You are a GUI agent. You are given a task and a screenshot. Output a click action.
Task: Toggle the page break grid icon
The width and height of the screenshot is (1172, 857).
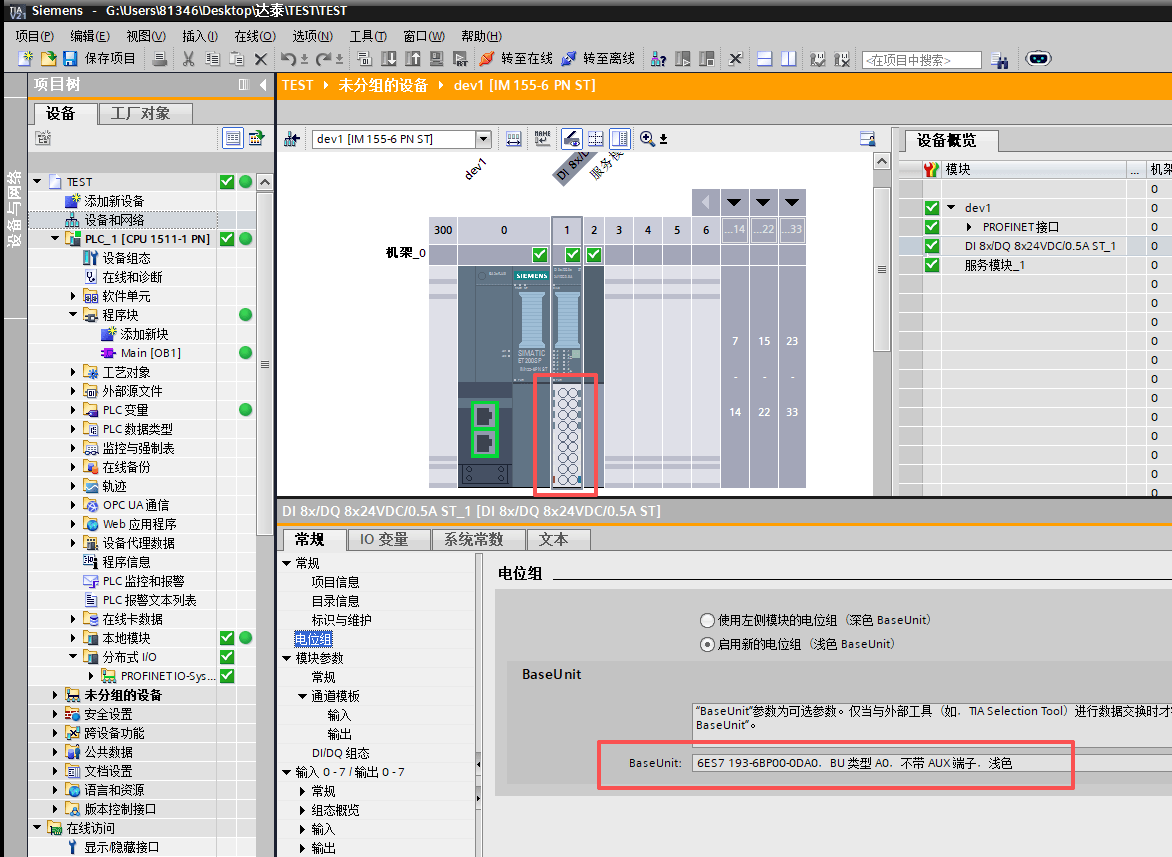click(x=596, y=138)
